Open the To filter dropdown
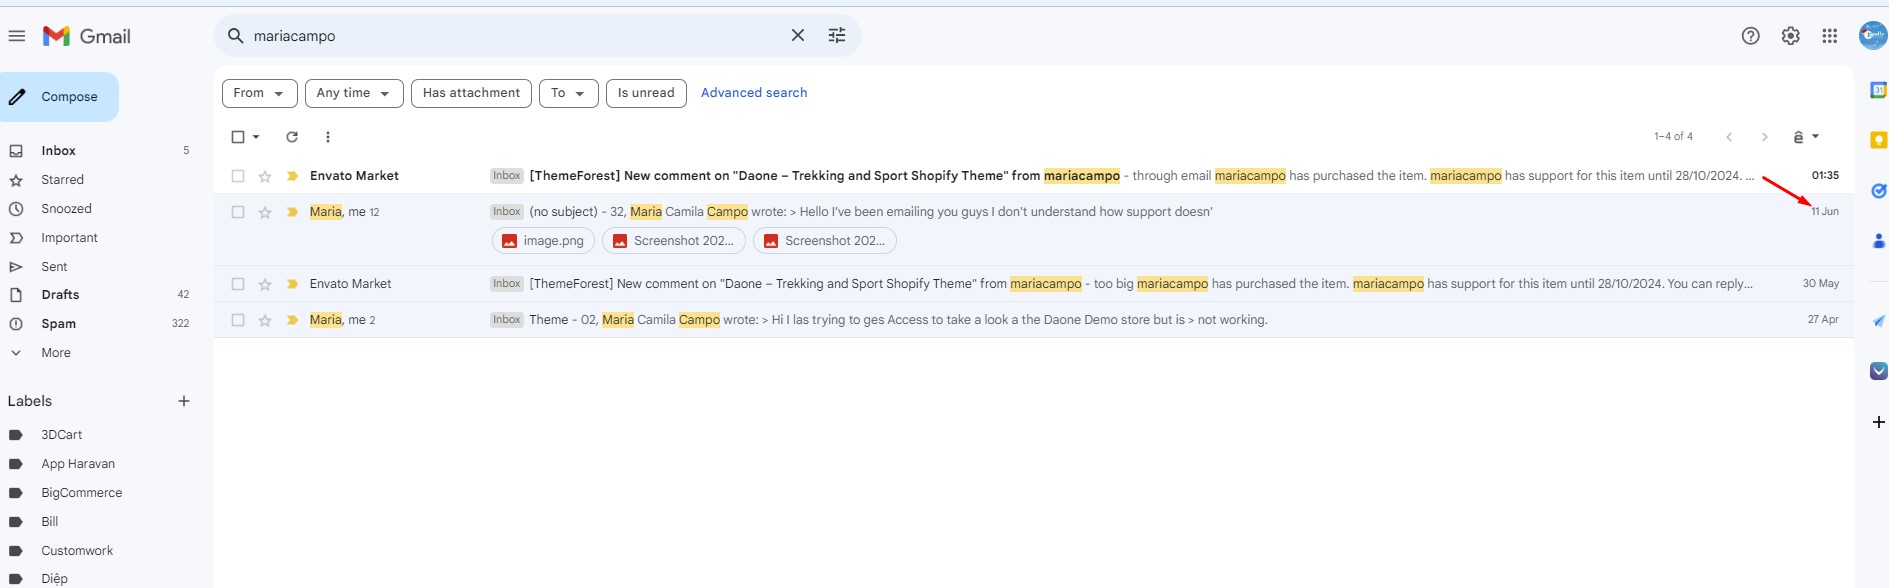Image resolution: width=1889 pixels, height=588 pixels. tap(568, 93)
